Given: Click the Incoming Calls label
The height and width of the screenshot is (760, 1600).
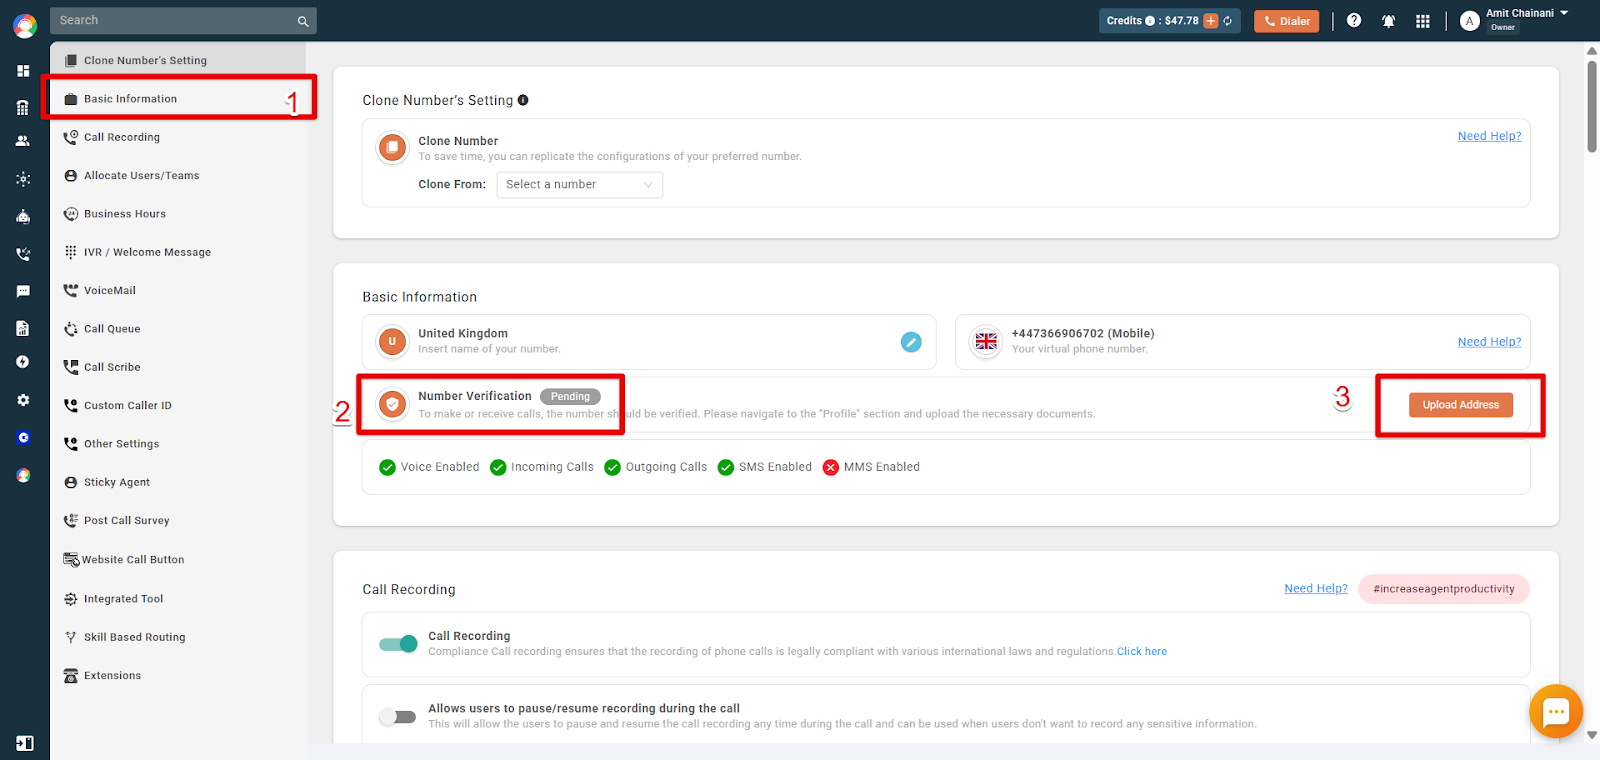Looking at the screenshot, I should tap(552, 467).
